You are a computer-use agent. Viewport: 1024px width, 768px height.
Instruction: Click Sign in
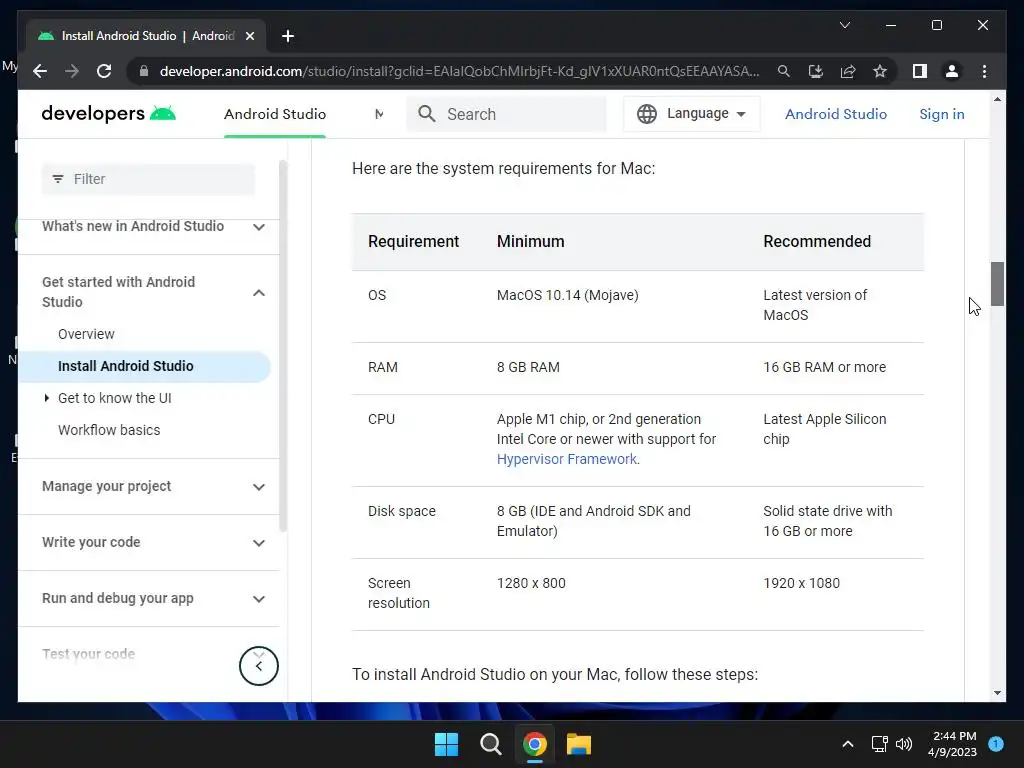[941, 114]
